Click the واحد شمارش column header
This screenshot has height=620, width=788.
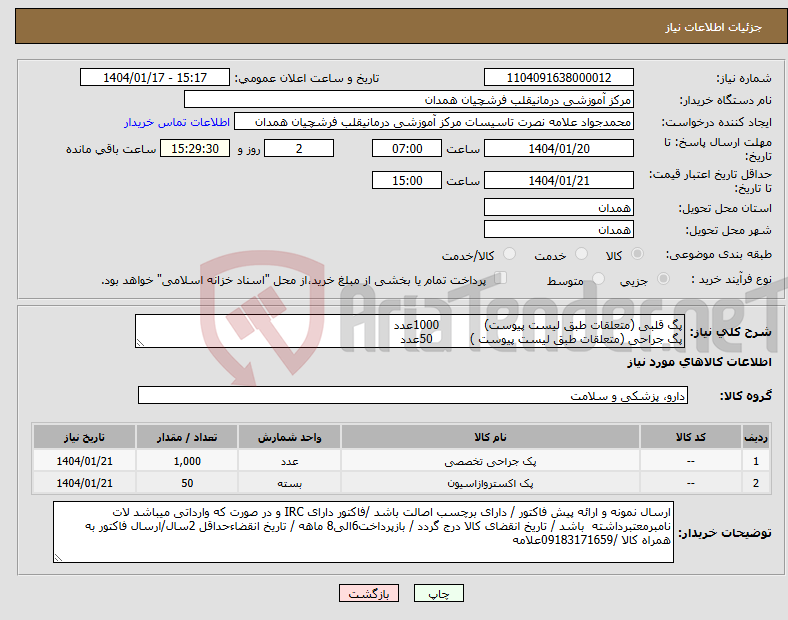pyautogui.click(x=289, y=437)
